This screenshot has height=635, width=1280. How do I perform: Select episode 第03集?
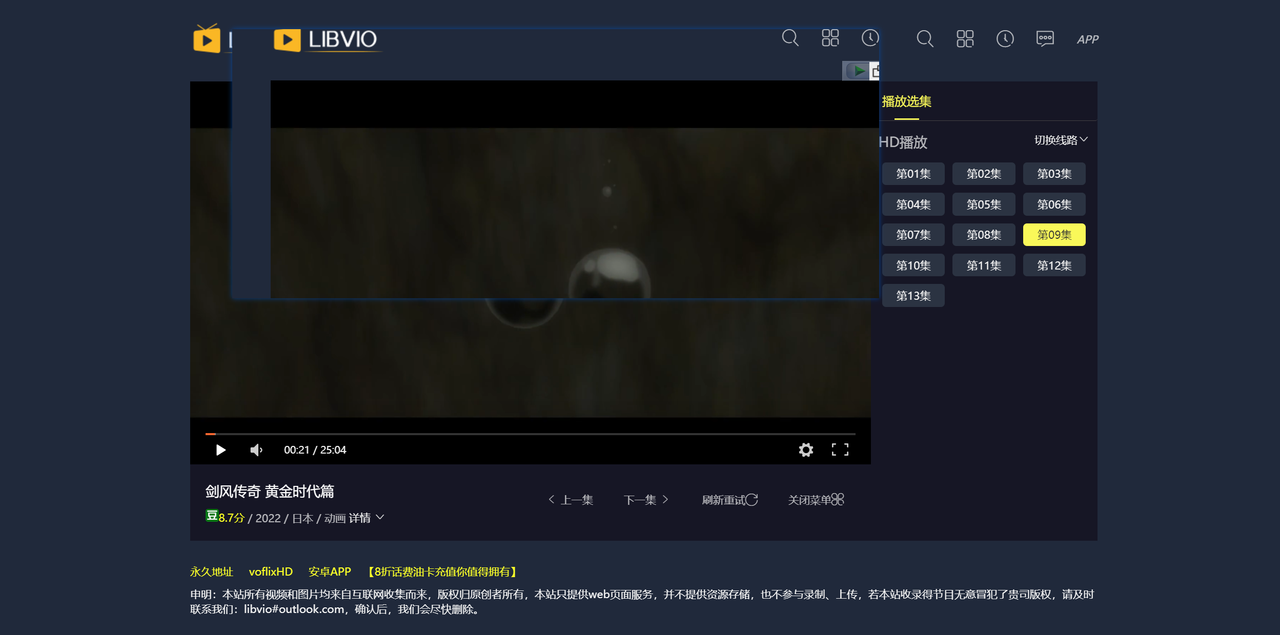(1054, 174)
